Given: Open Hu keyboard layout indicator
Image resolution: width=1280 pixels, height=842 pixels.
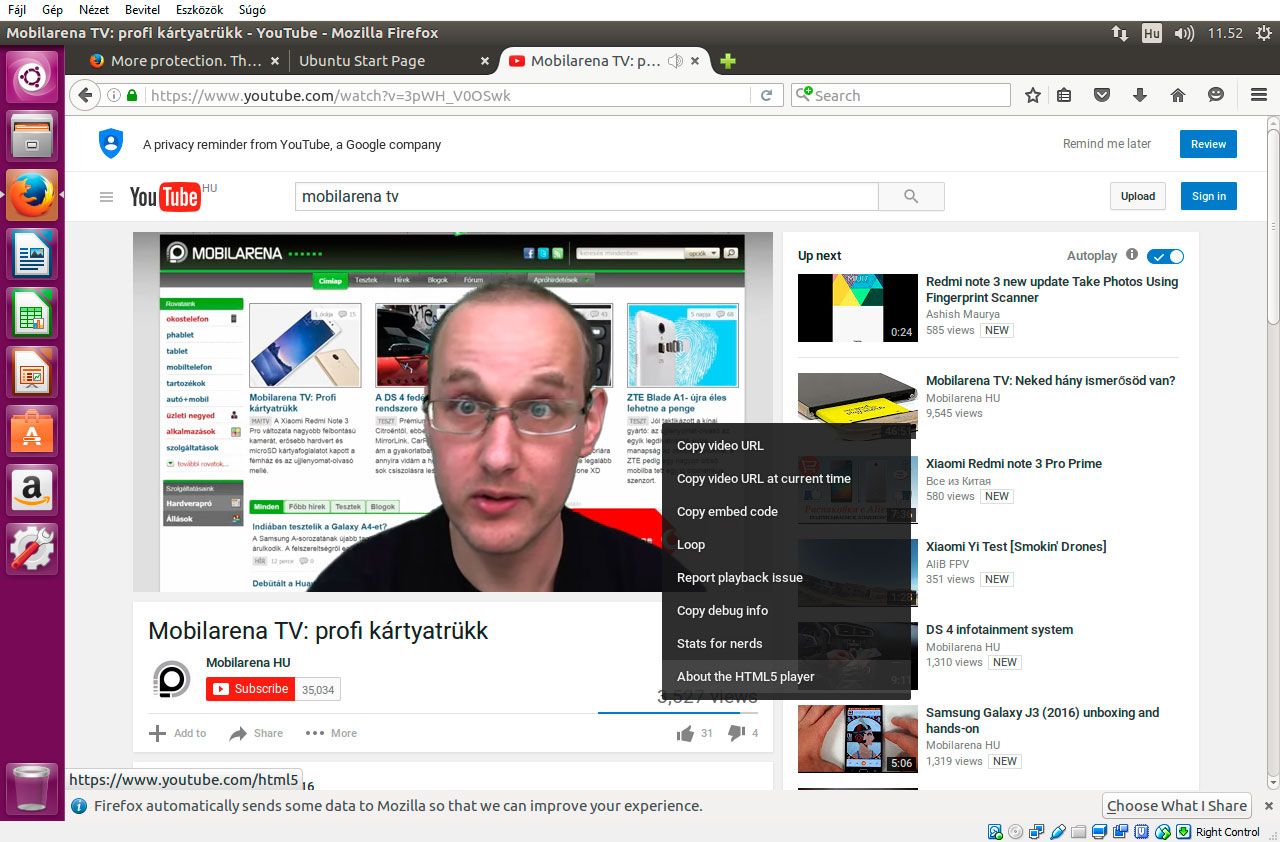Looking at the screenshot, I should click(1151, 33).
